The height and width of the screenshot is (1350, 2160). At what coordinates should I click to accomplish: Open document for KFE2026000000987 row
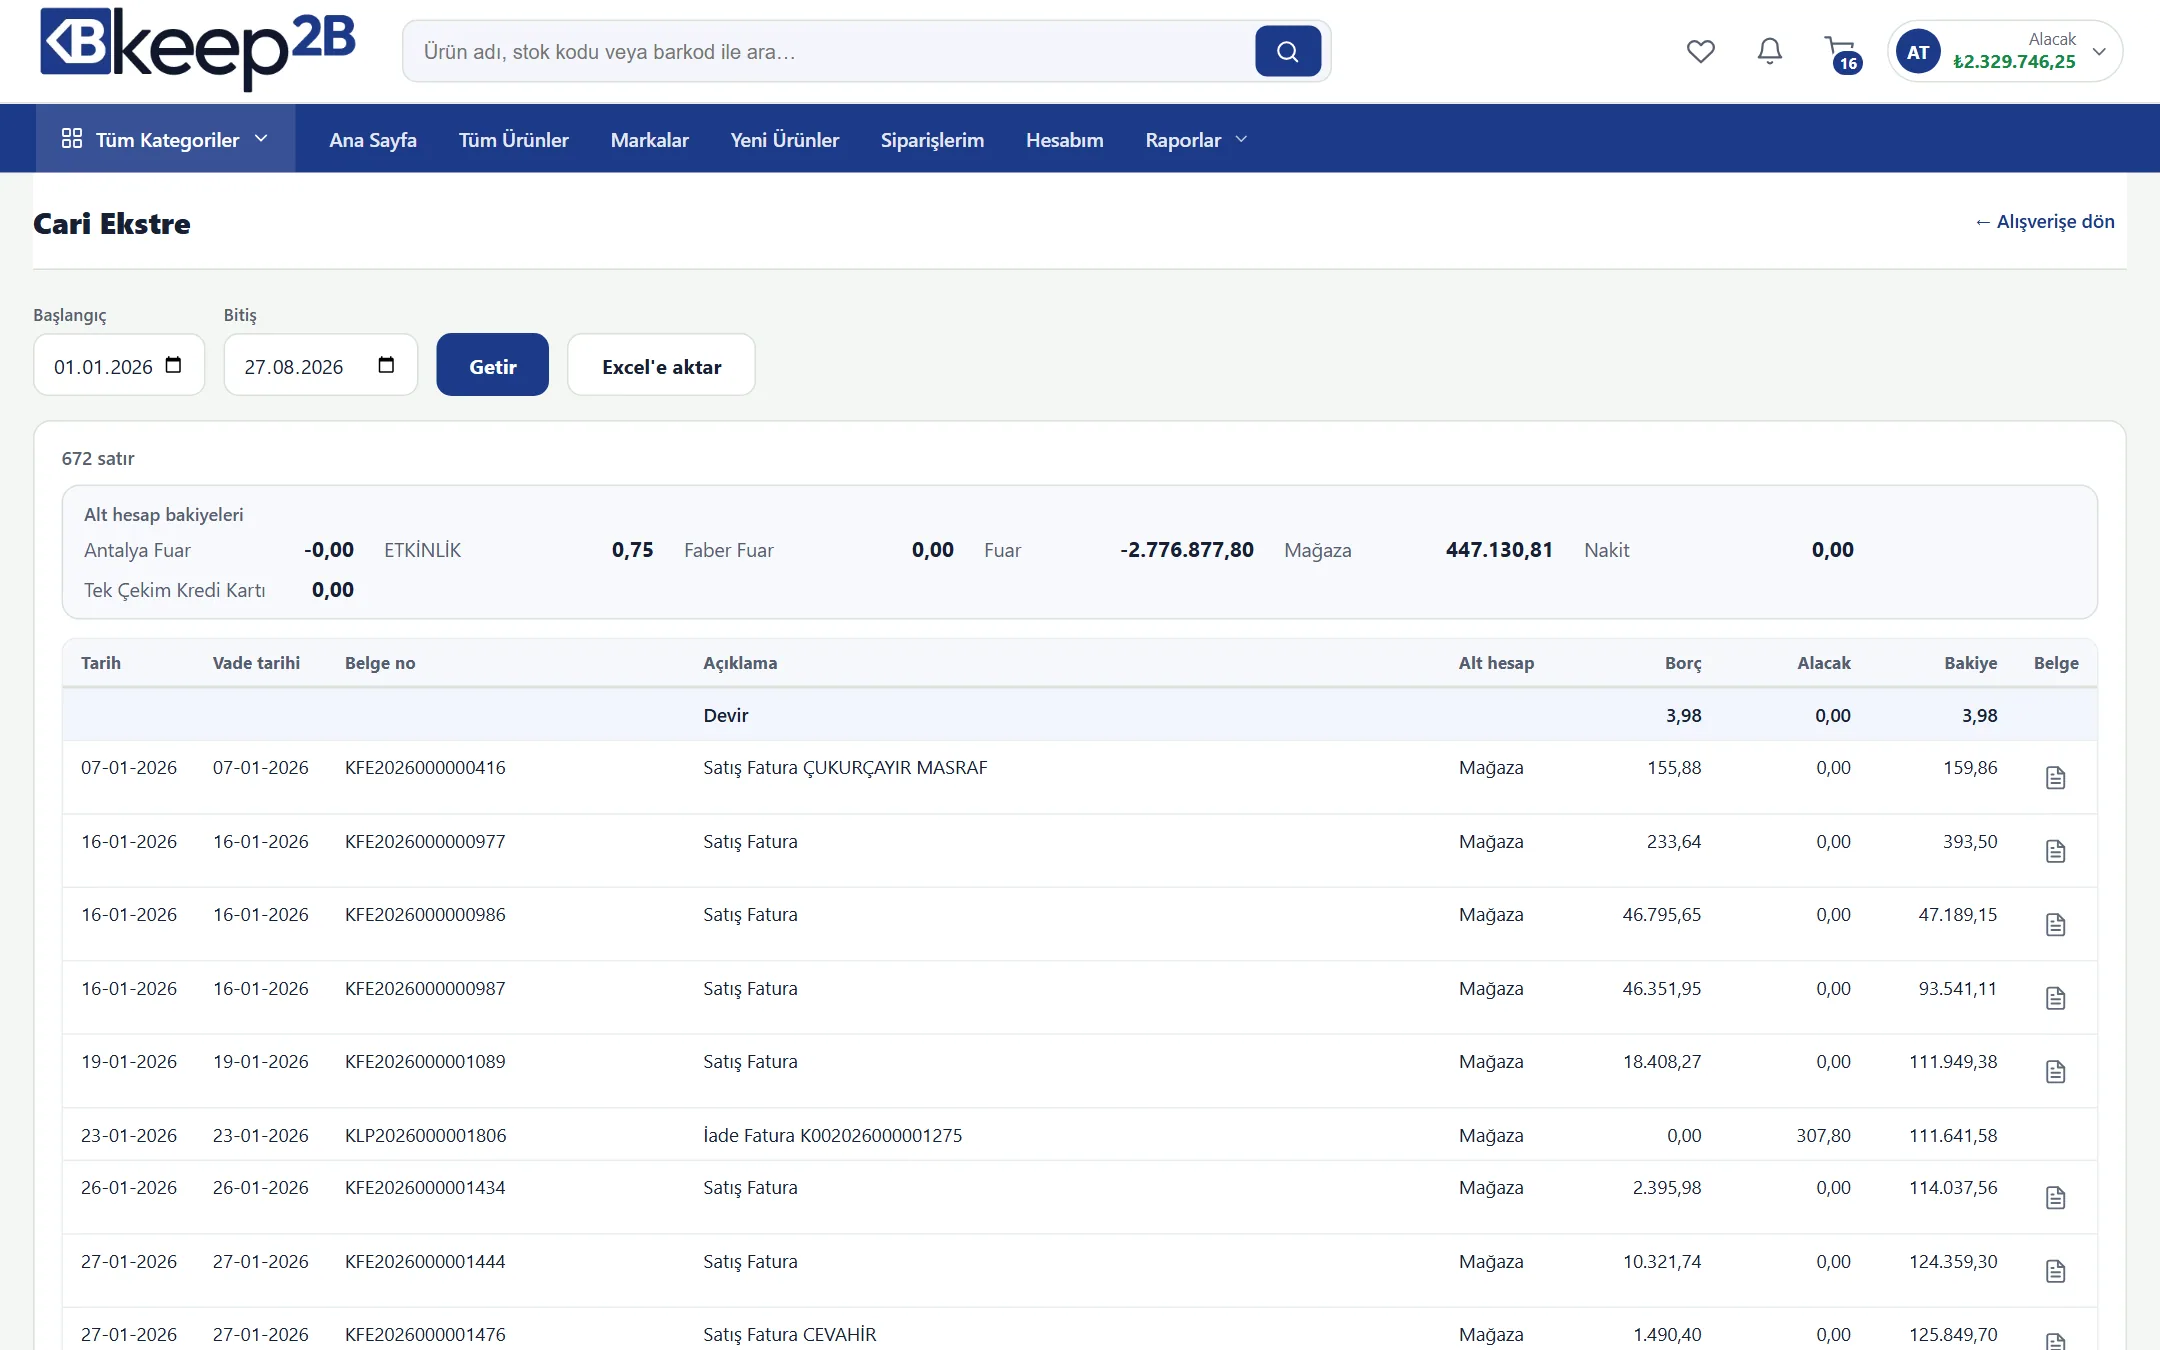point(2055,998)
